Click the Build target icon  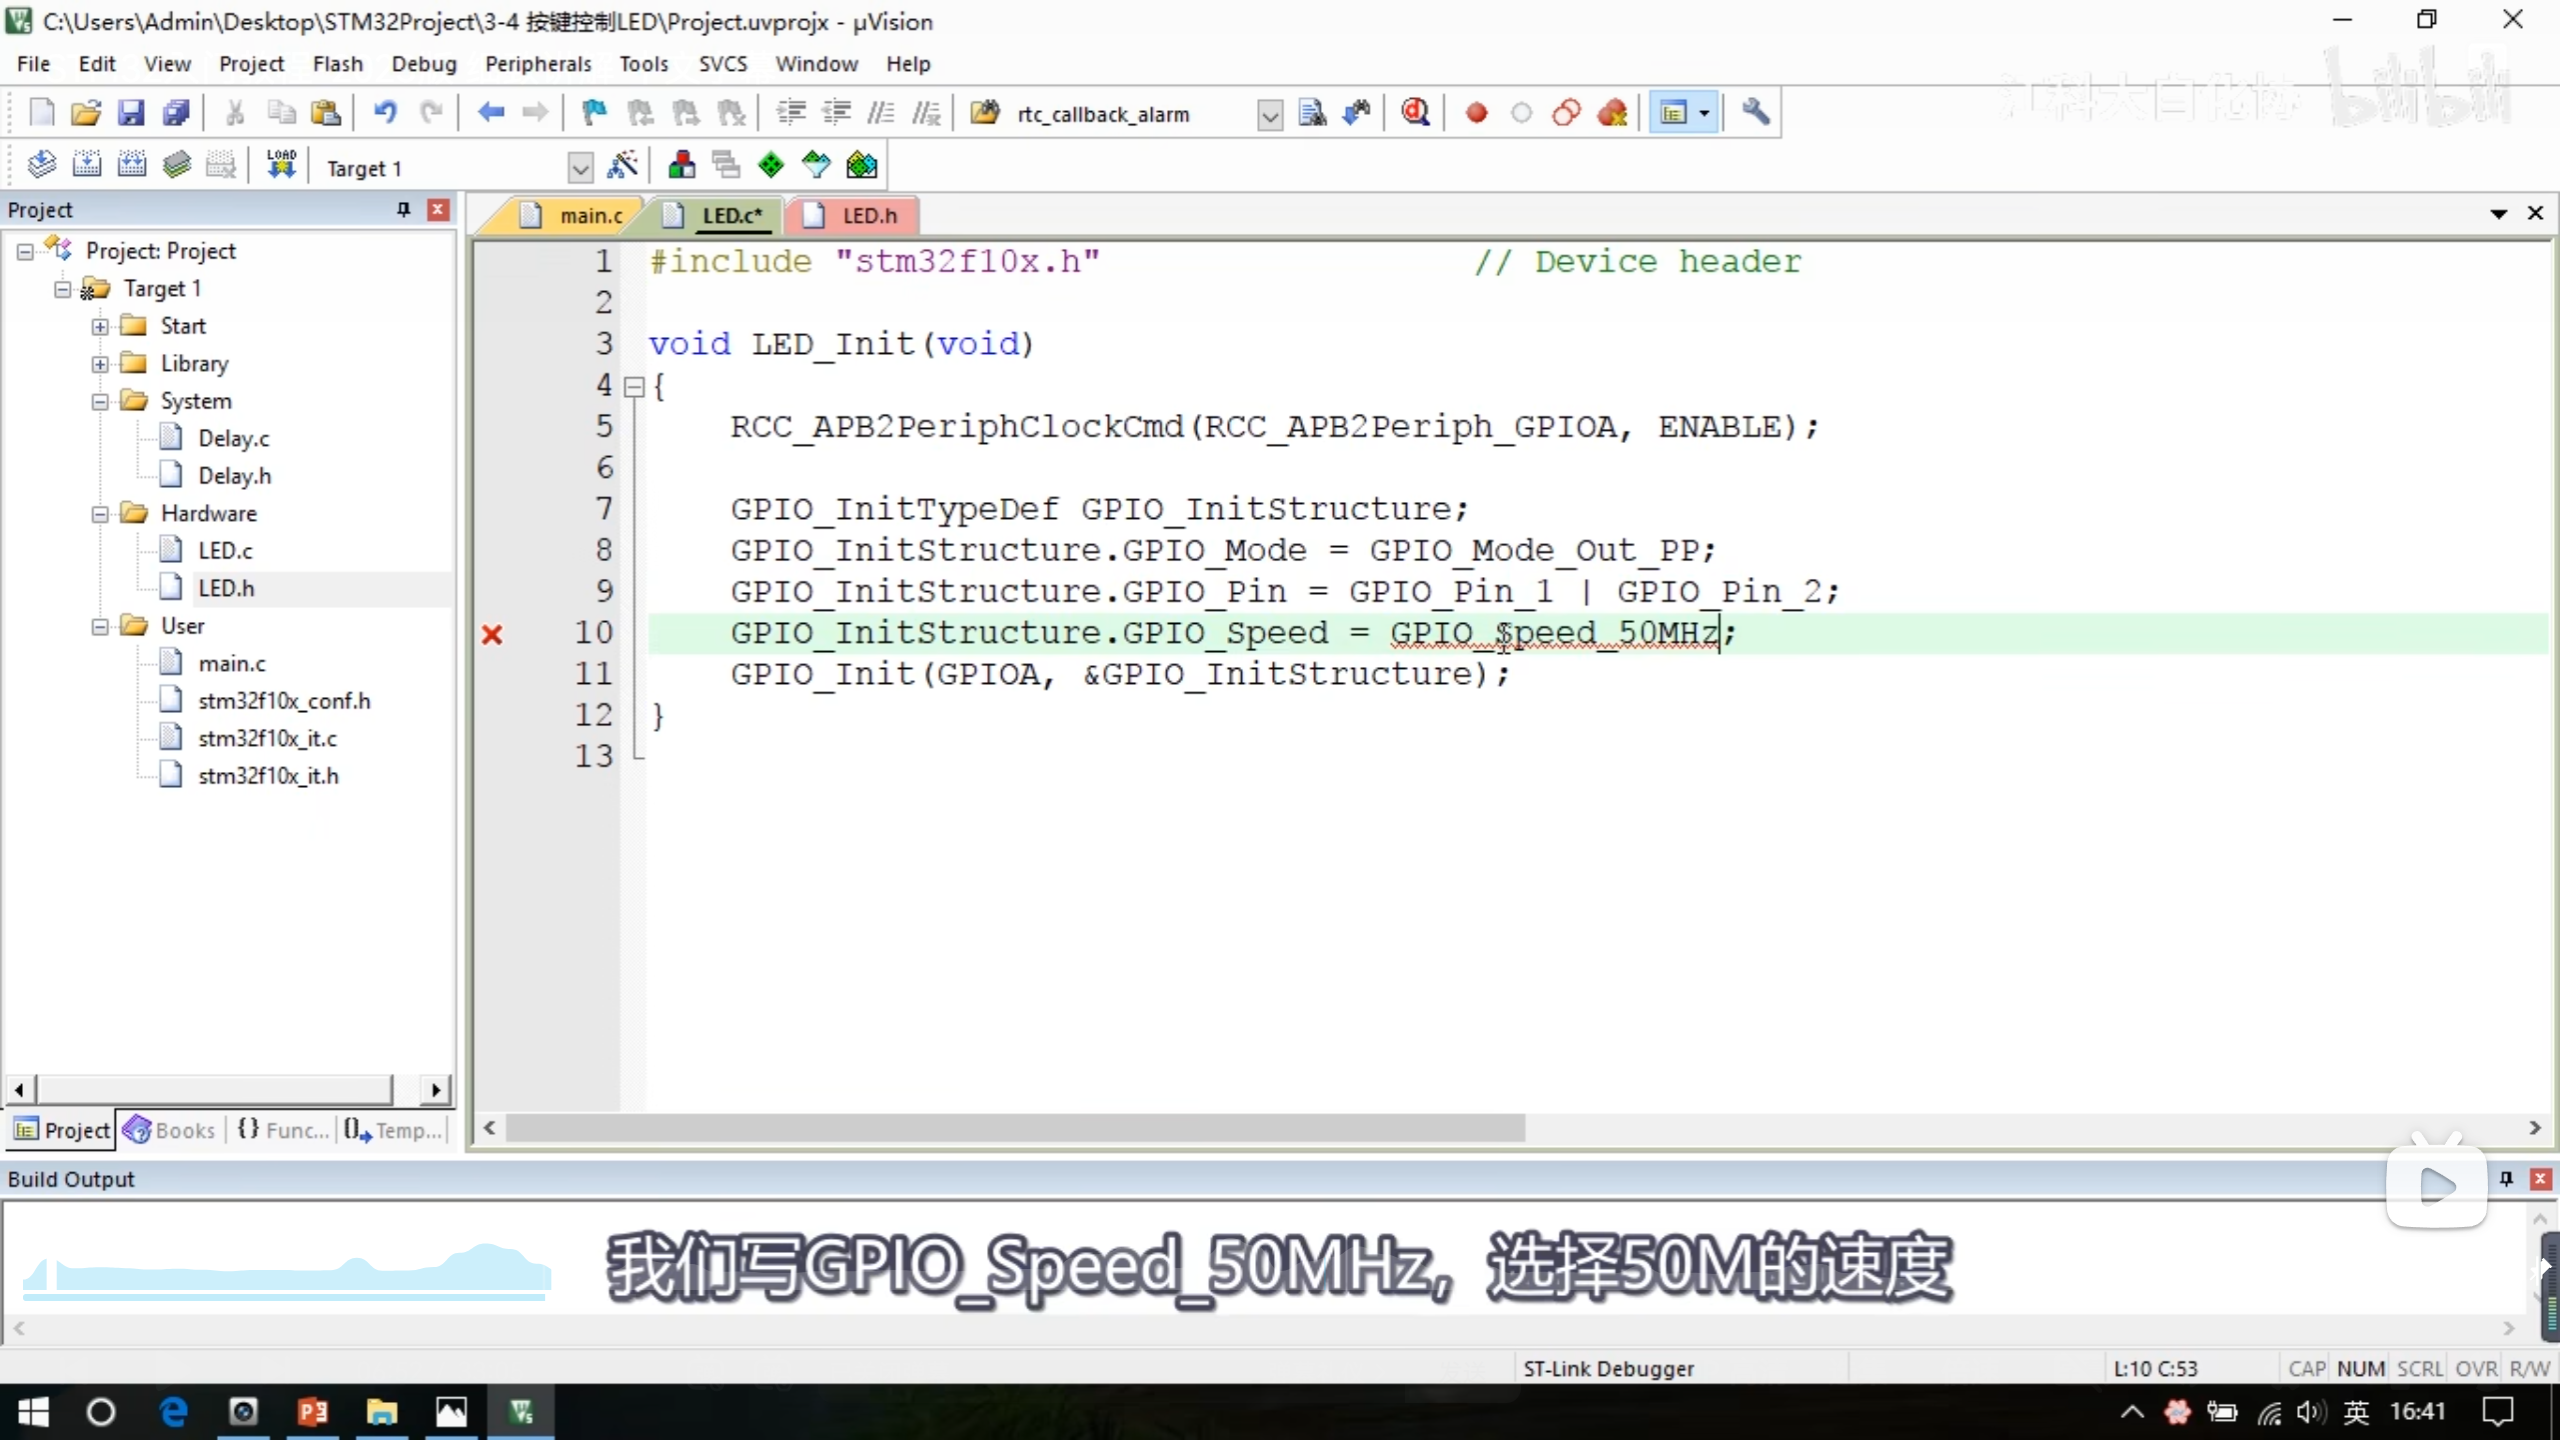click(x=87, y=165)
